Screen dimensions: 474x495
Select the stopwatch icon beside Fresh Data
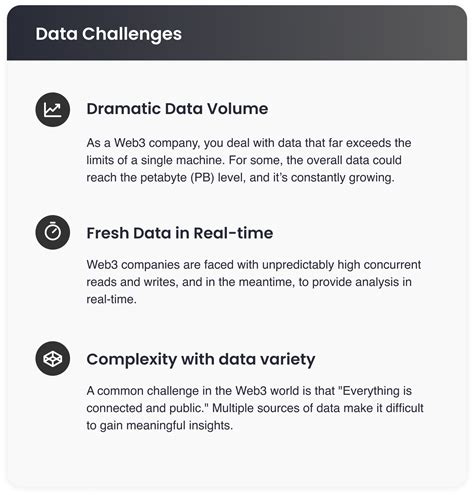click(x=53, y=232)
